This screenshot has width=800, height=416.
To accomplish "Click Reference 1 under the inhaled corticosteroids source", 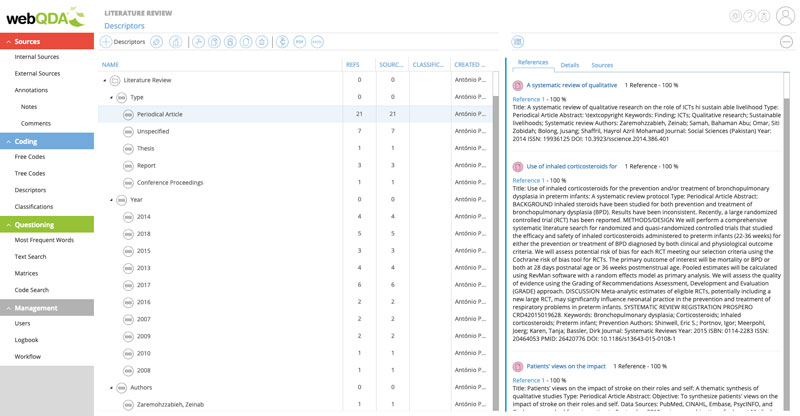I will pyautogui.click(x=528, y=181).
